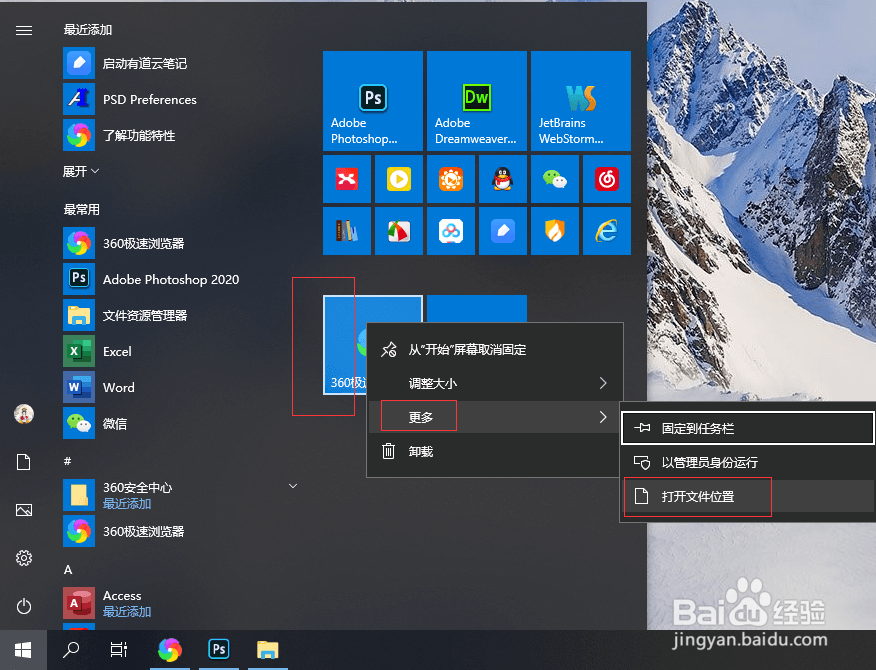Open taskbar Search magnifier

pyautogui.click(x=71, y=650)
